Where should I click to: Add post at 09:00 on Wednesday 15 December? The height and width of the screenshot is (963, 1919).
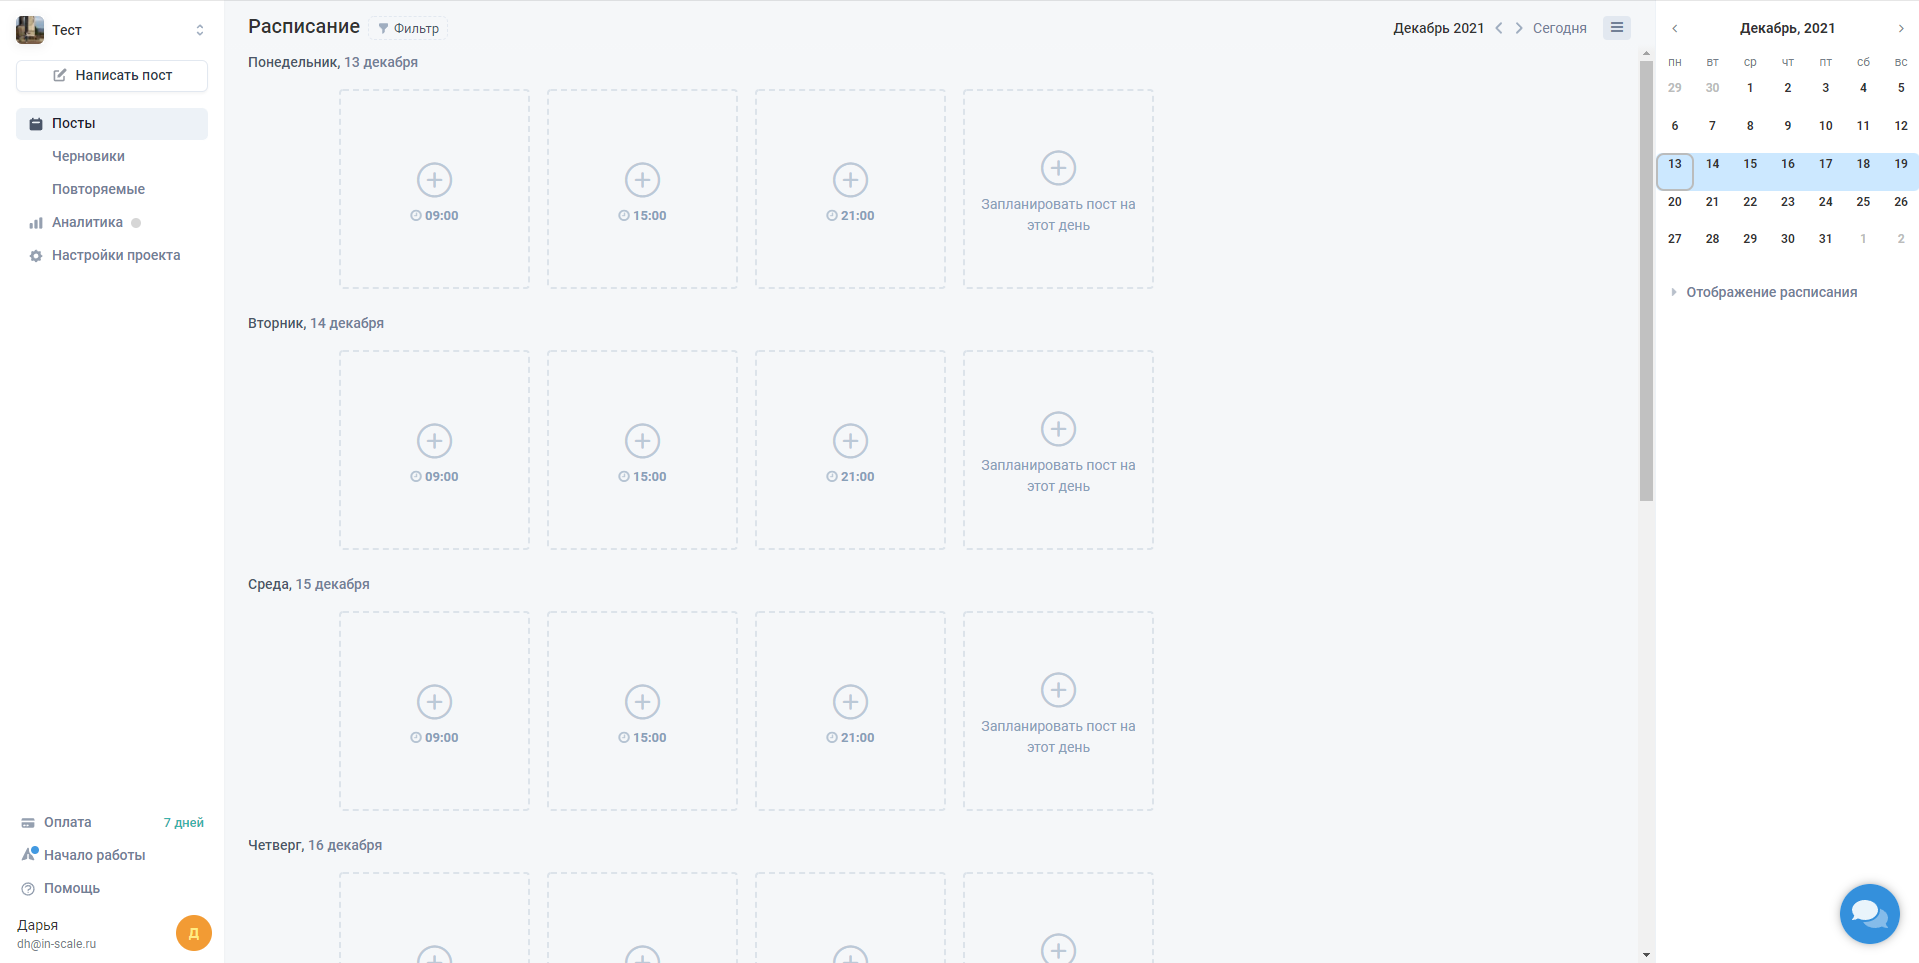pyautogui.click(x=434, y=711)
